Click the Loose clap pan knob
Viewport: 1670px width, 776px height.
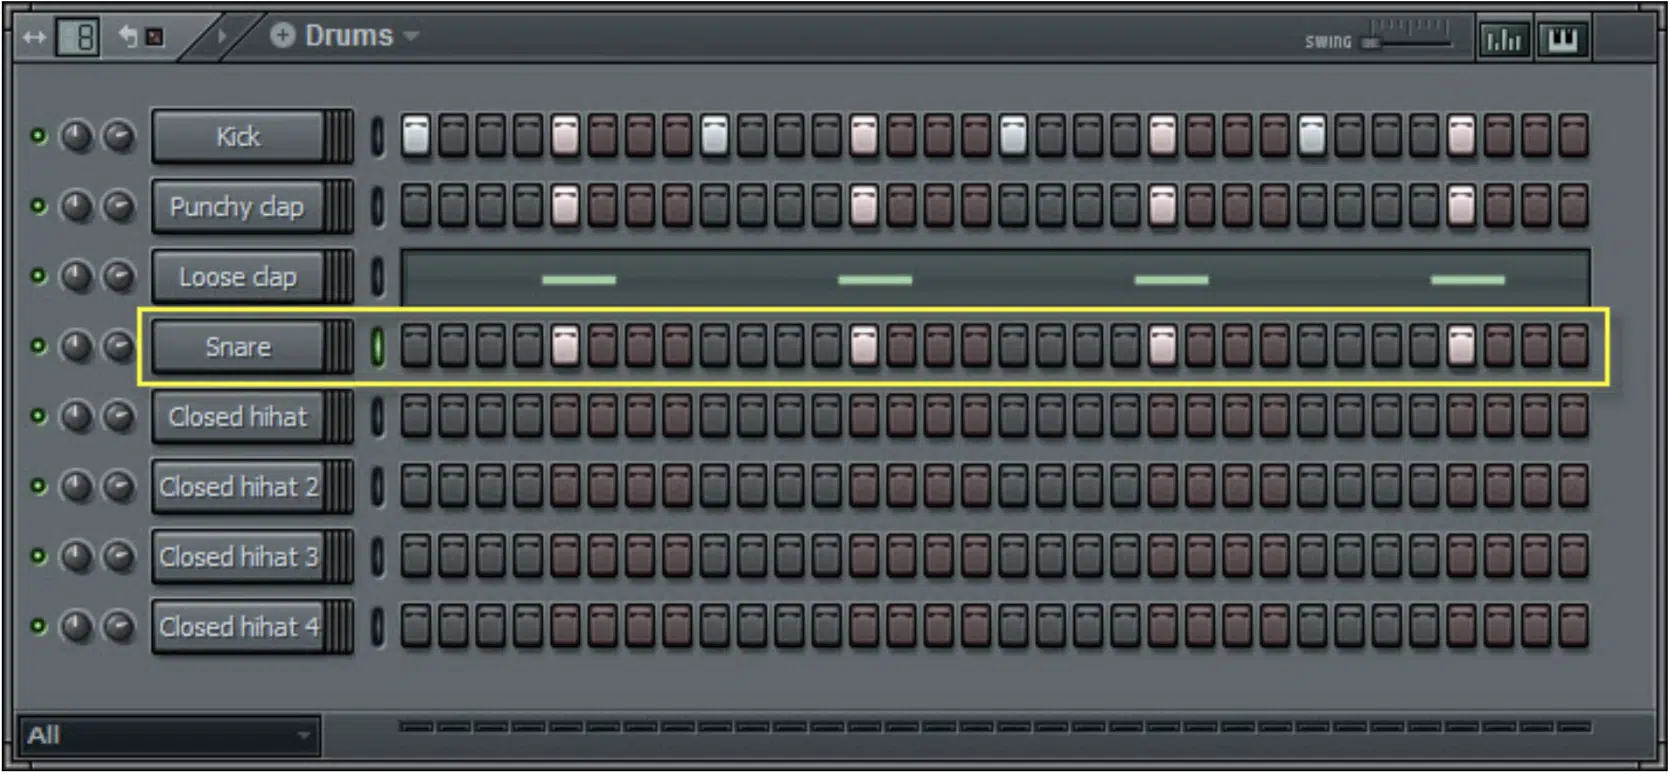pos(77,276)
